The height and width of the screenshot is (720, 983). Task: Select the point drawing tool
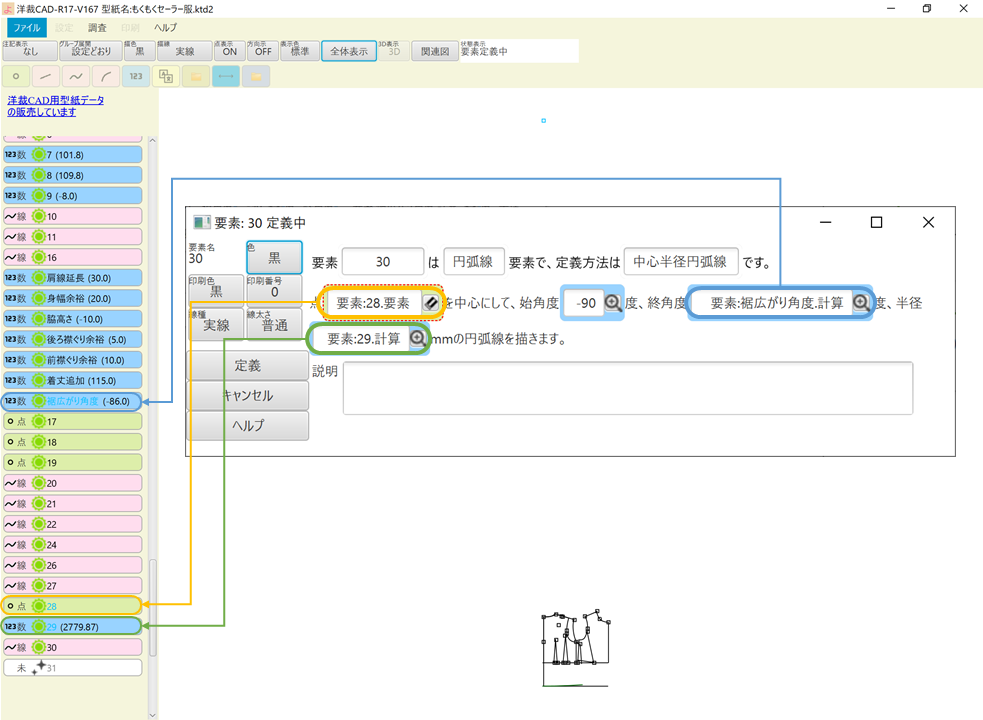point(16,75)
